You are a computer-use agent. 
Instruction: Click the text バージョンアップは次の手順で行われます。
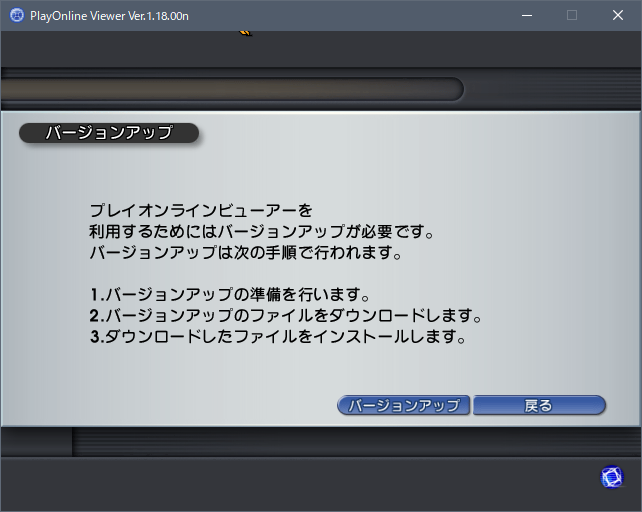(246, 253)
